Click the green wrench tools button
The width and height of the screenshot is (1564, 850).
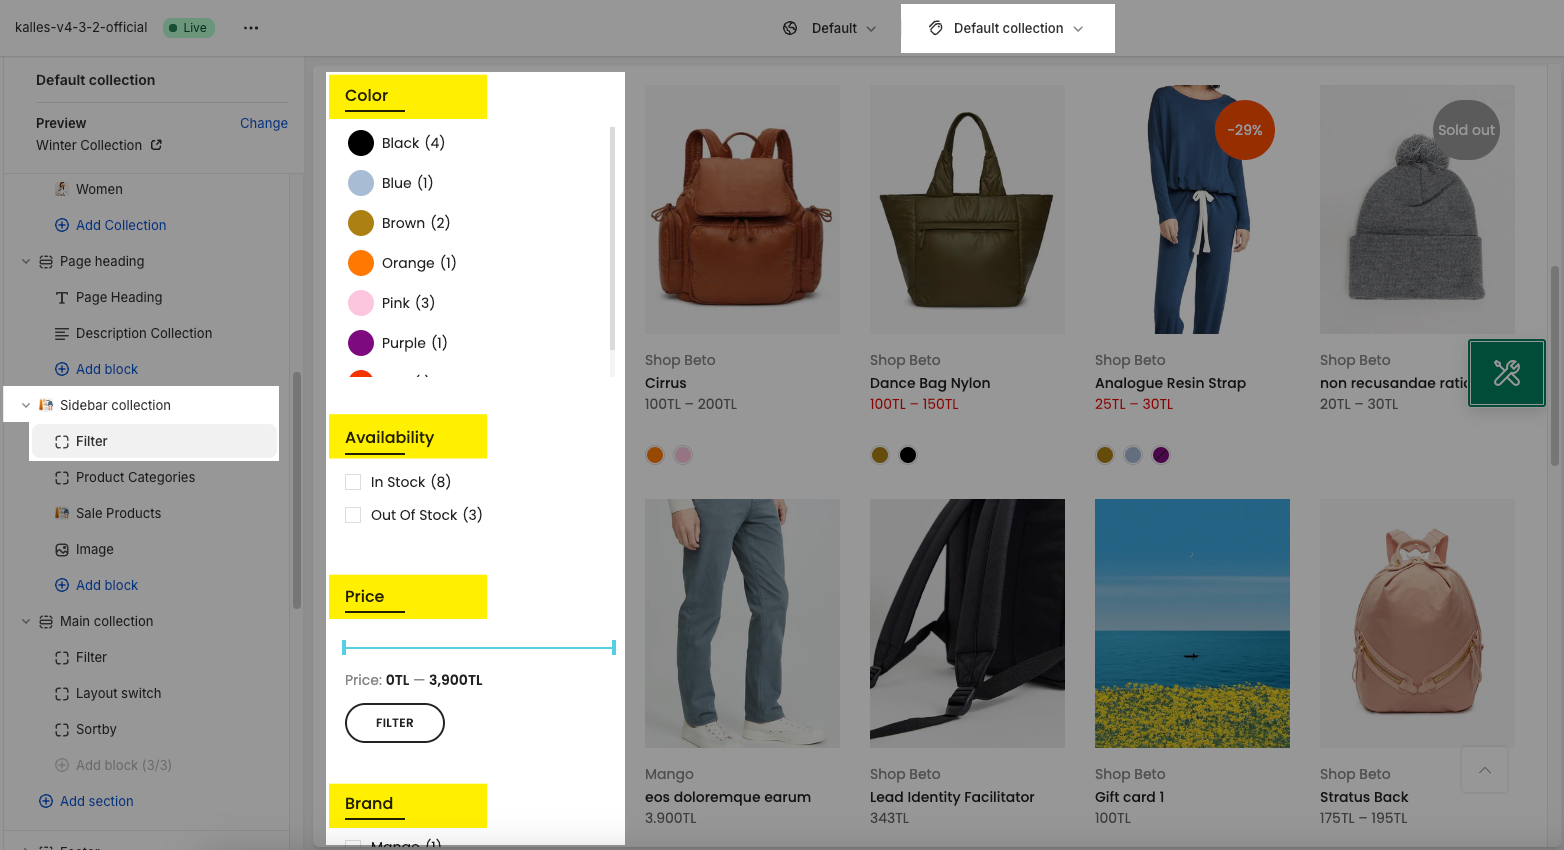point(1507,373)
